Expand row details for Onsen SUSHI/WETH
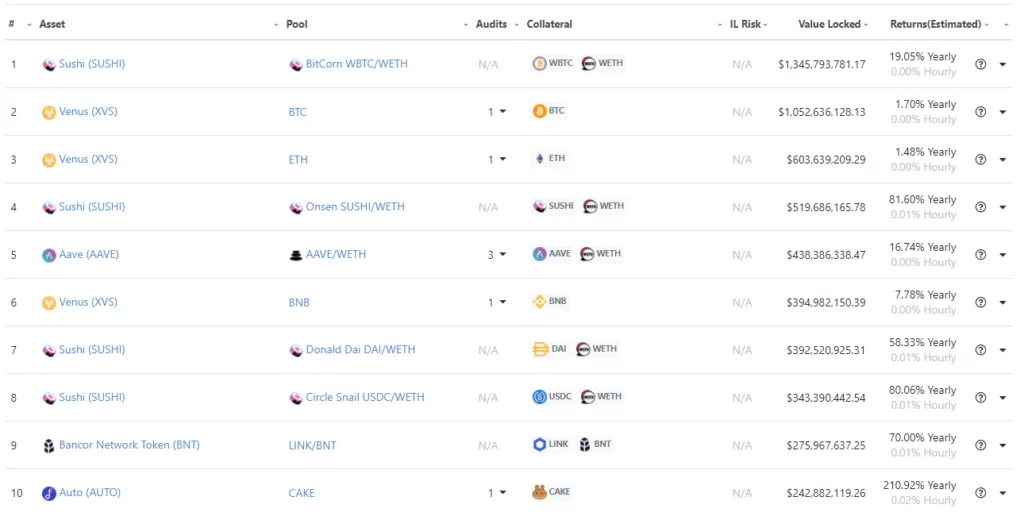The width and height of the screenshot is (1024, 516). coord(1003,207)
